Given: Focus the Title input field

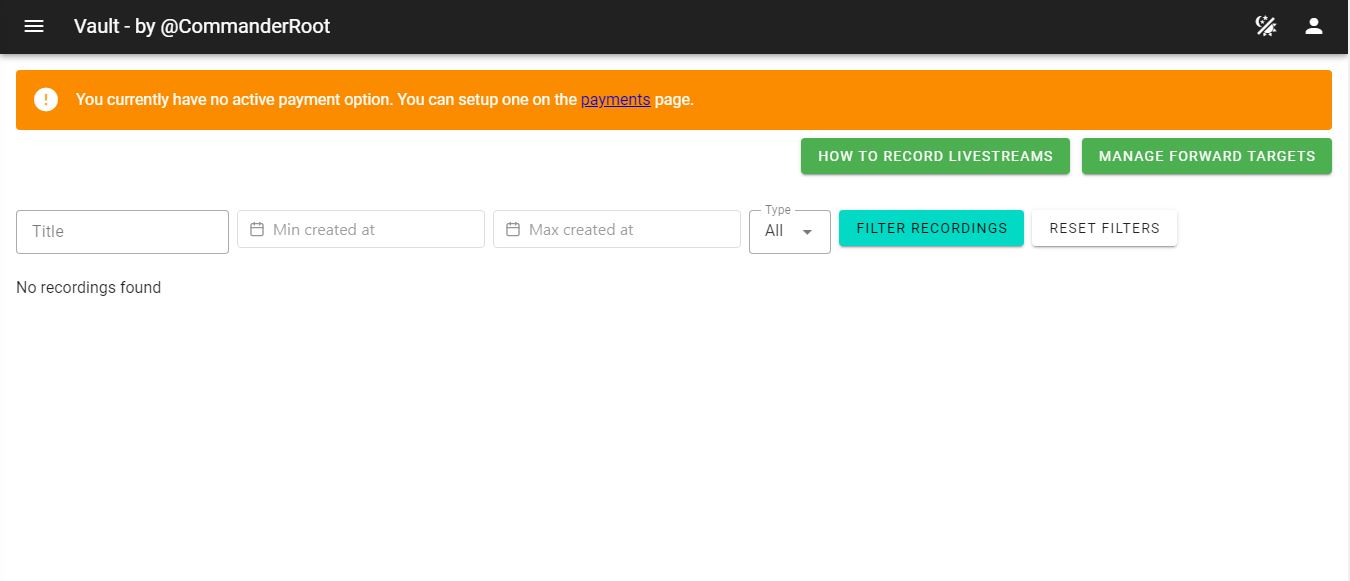Looking at the screenshot, I should [x=122, y=231].
